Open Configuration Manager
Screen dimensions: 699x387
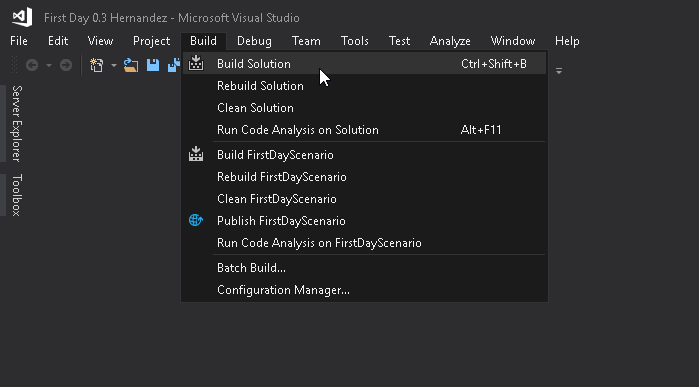pos(364,290)
